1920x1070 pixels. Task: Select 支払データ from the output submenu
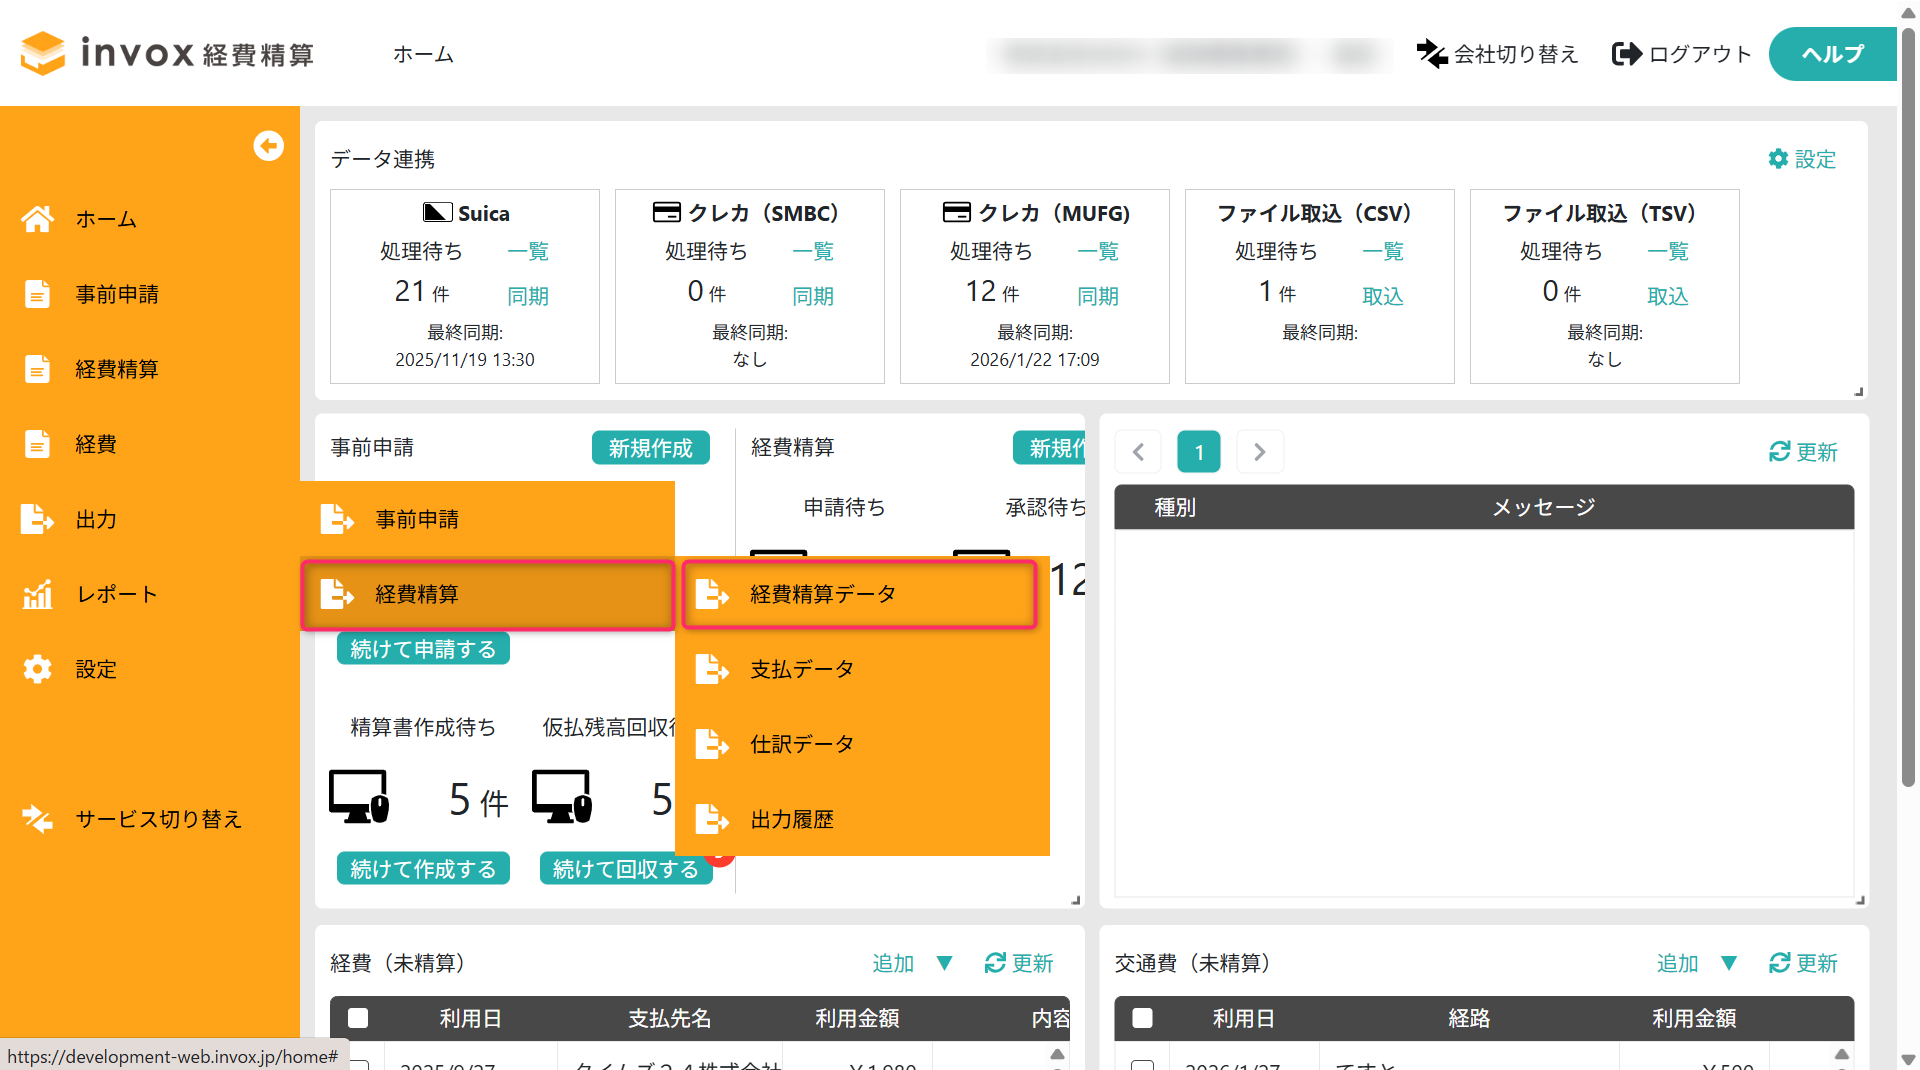pos(802,669)
